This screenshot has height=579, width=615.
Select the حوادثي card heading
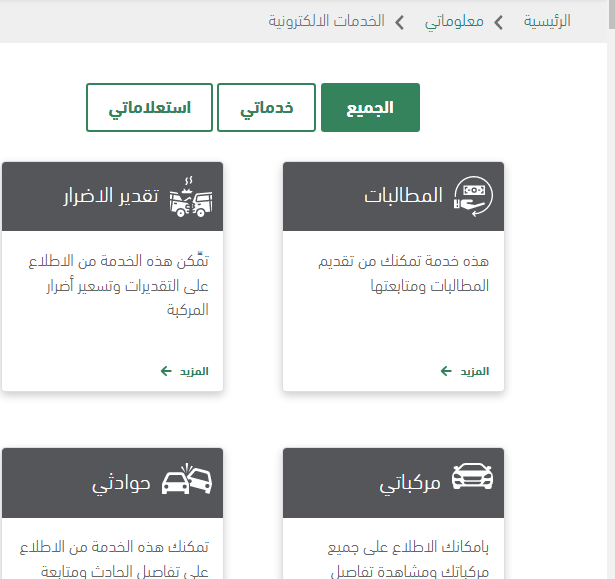[x=121, y=484]
